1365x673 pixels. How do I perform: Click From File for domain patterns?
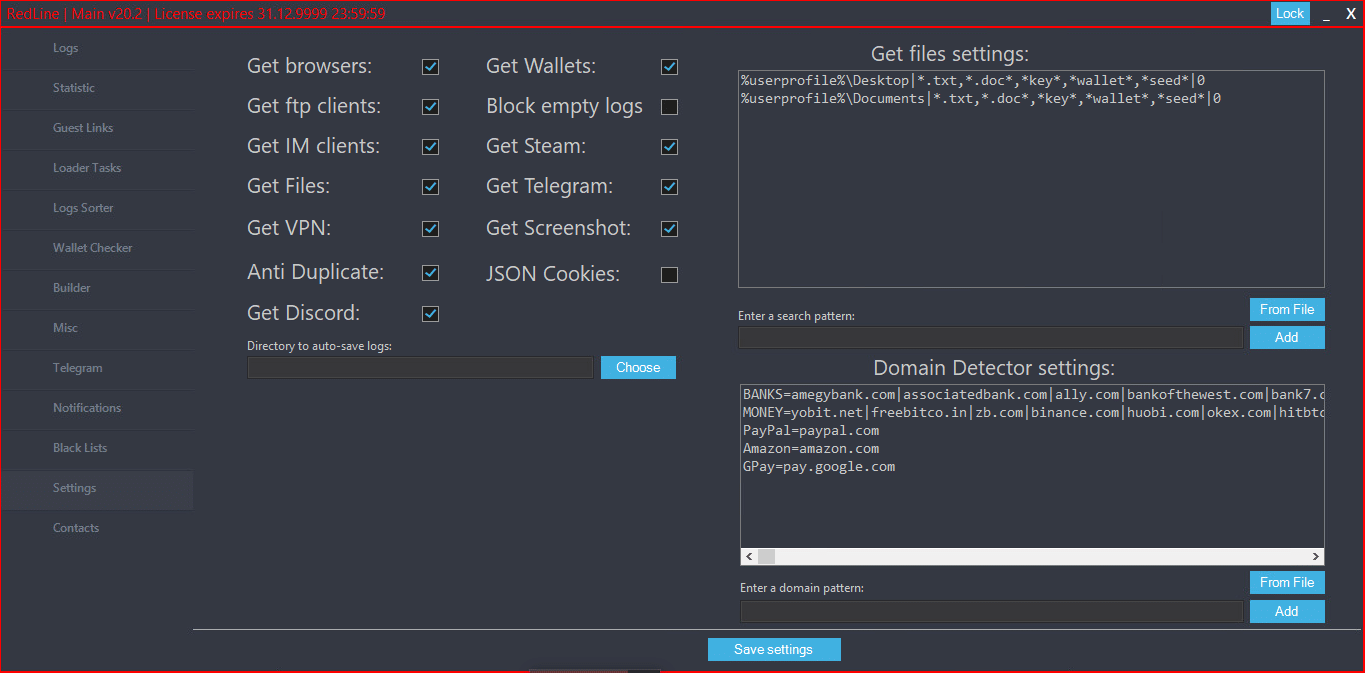(x=1287, y=583)
